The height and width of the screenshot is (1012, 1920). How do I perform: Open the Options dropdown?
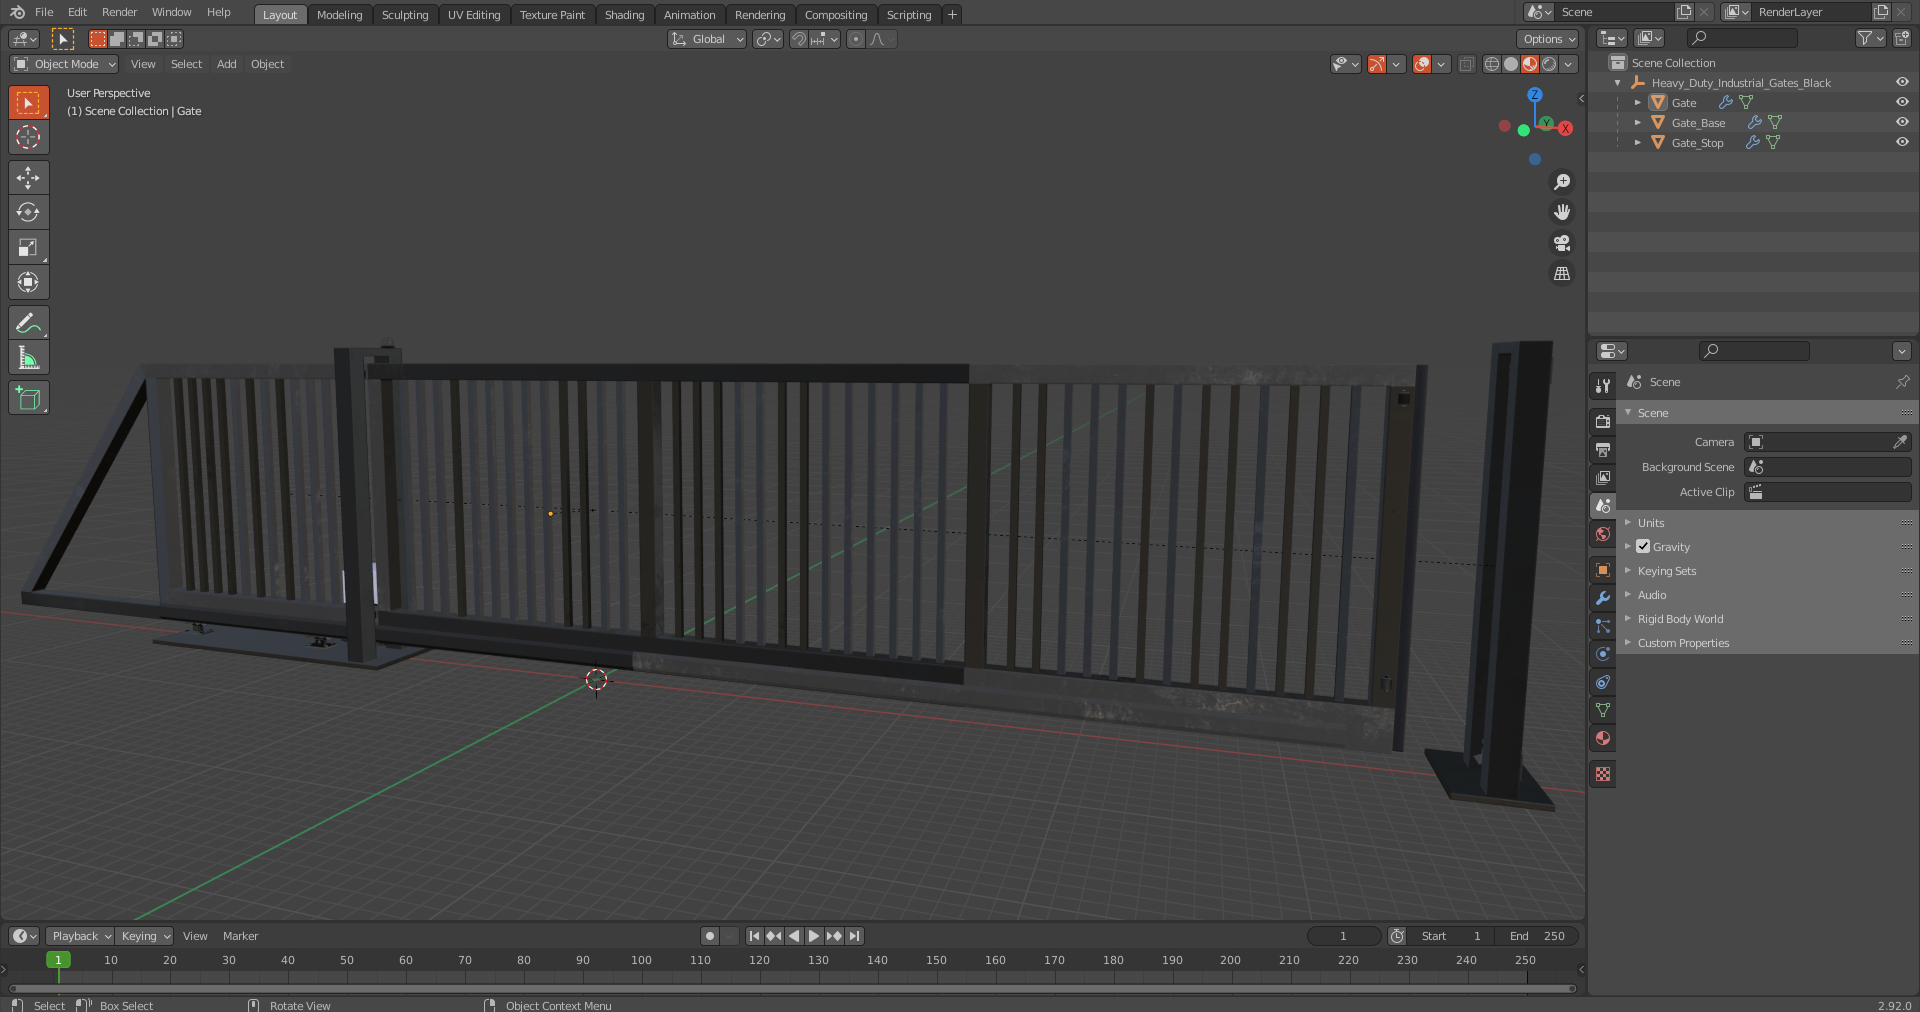pos(1549,39)
